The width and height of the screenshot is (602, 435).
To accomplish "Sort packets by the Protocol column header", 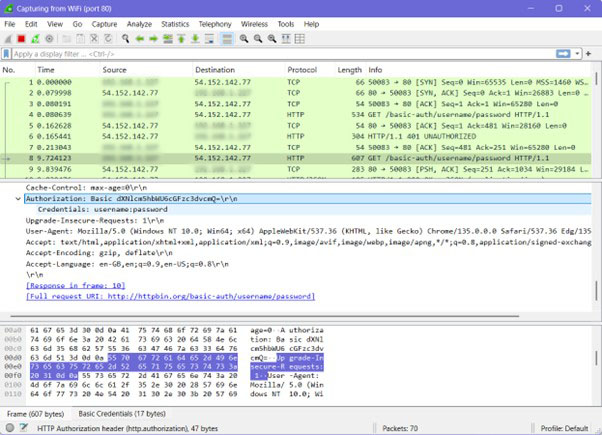I will [x=302, y=70].
